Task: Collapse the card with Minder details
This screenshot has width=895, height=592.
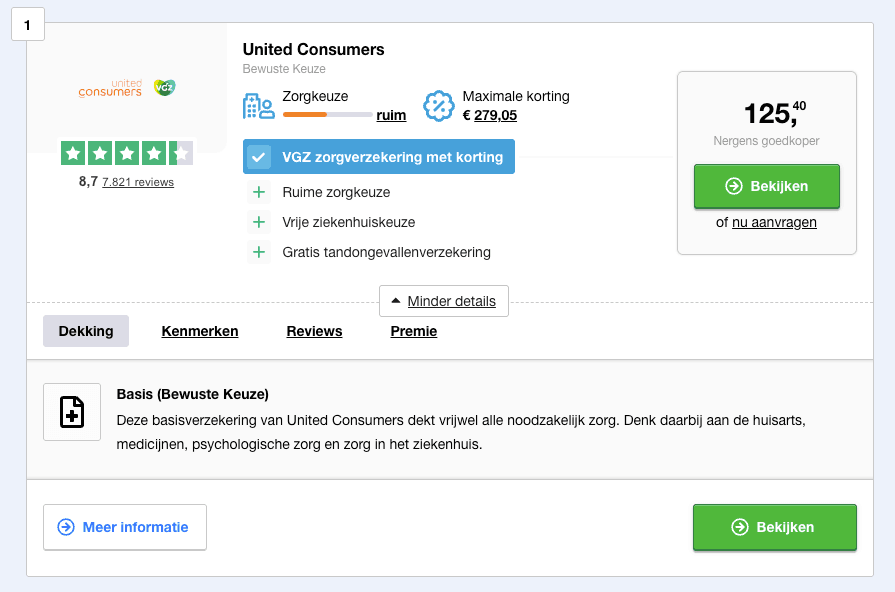Action: 444,301
